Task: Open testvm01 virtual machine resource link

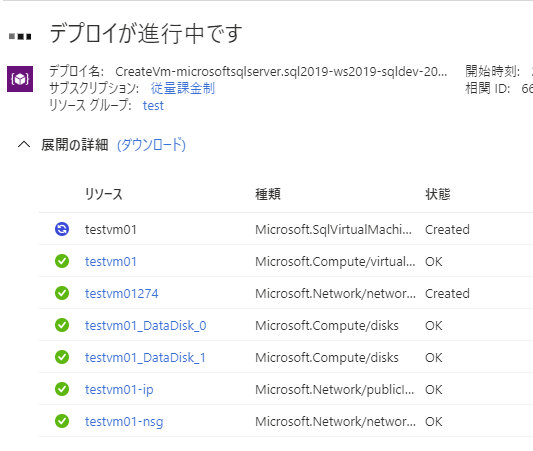Action: 111,261
